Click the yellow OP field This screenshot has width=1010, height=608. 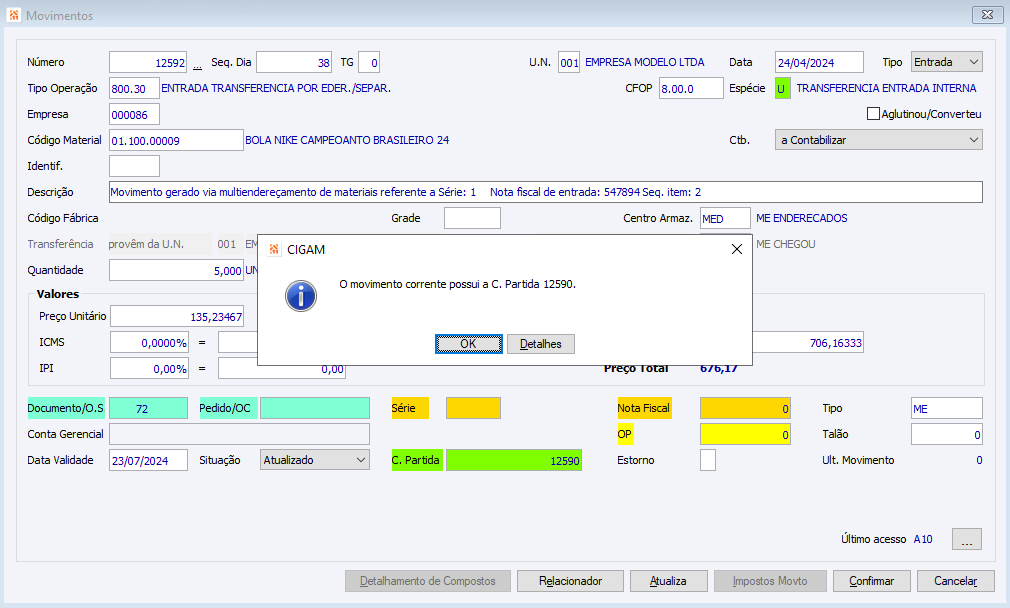(745, 434)
